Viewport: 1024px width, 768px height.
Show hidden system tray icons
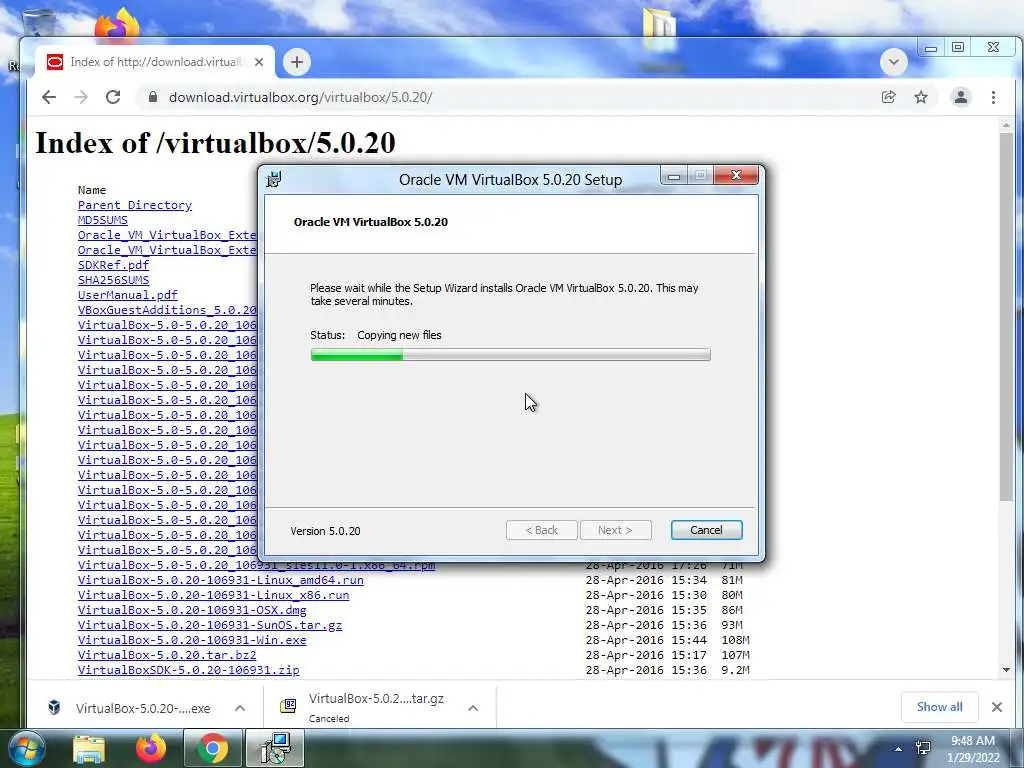click(x=898, y=749)
